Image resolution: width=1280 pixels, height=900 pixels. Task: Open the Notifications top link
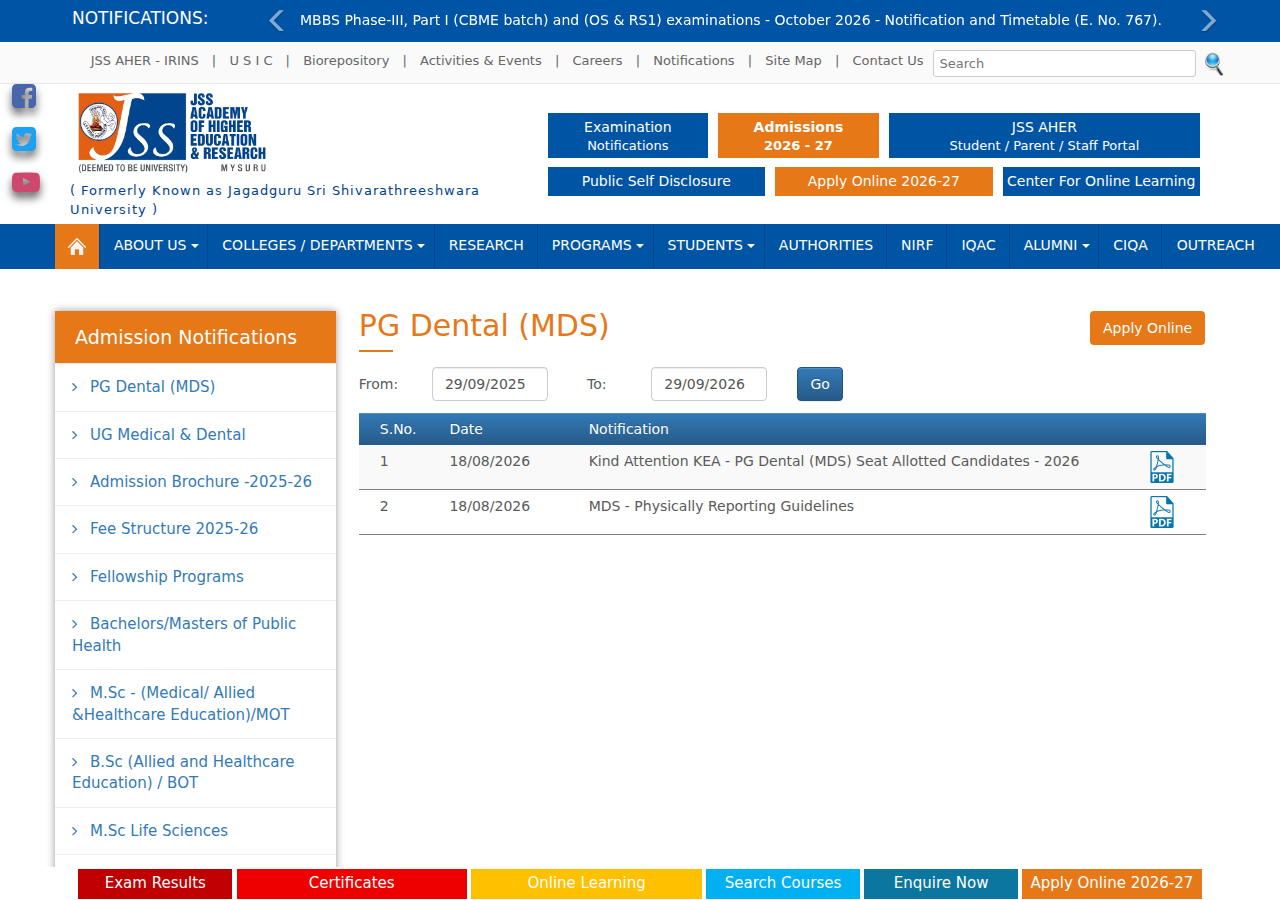[x=694, y=61]
